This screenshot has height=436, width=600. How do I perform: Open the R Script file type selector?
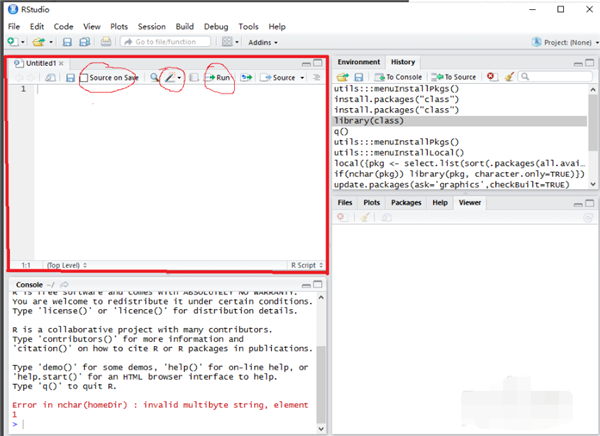click(305, 265)
